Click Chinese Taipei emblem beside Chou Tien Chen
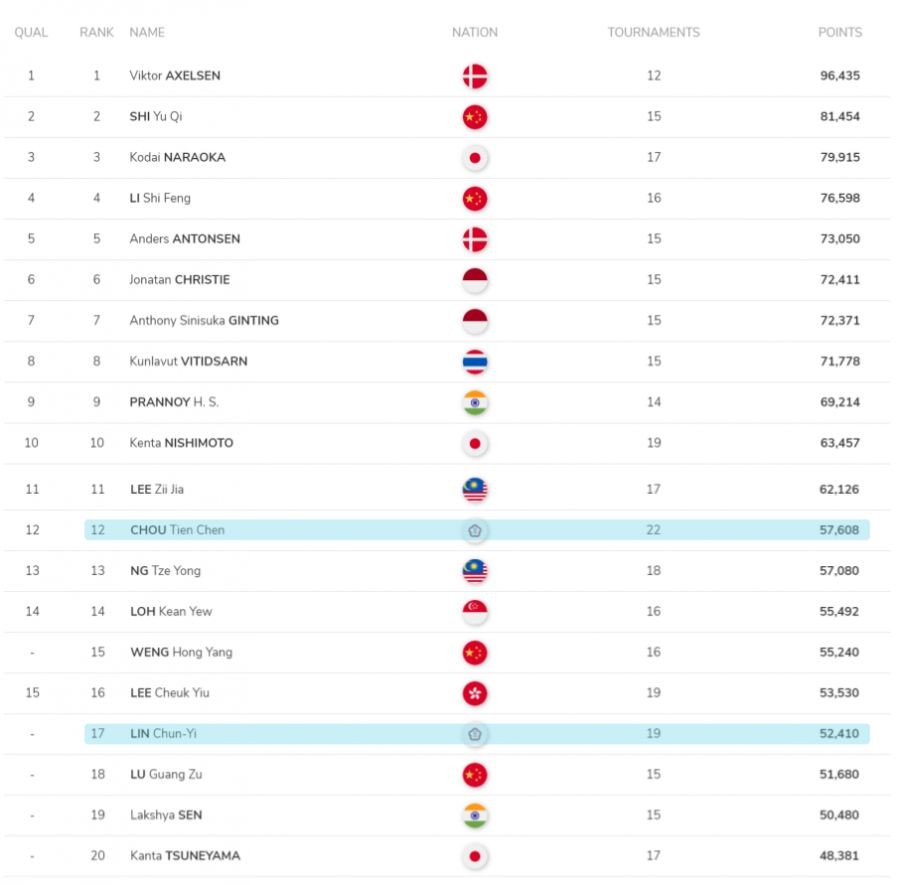The width and height of the screenshot is (900, 885). click(x=474, y=530)
